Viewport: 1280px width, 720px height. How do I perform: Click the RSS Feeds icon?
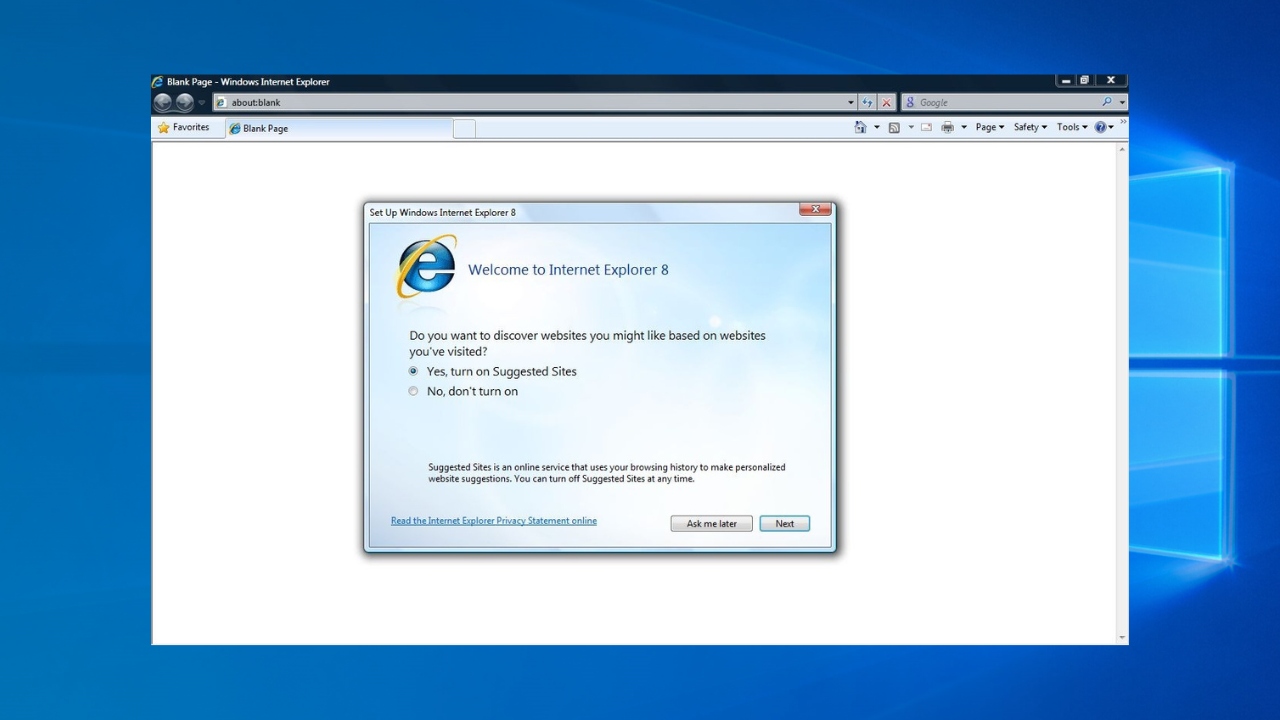[894, 127]
